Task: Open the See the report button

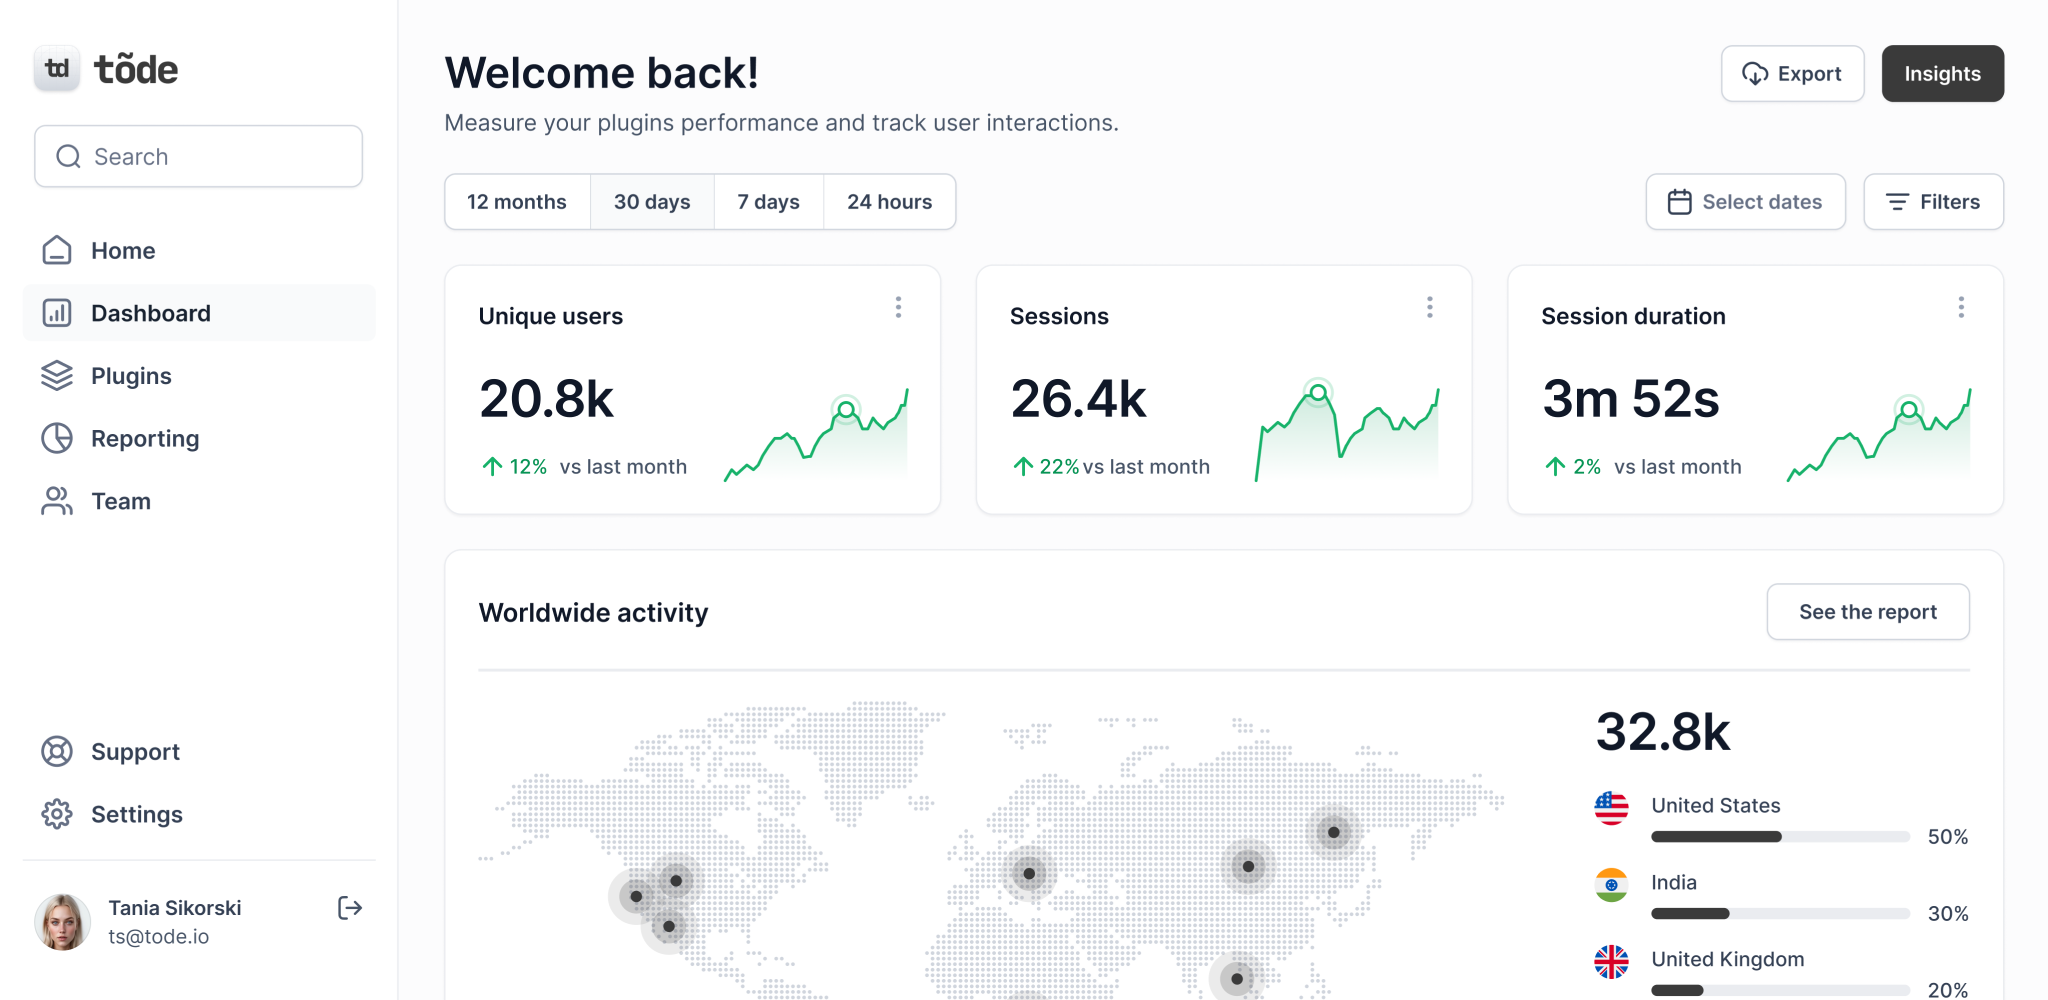Action: [1868, 612]
